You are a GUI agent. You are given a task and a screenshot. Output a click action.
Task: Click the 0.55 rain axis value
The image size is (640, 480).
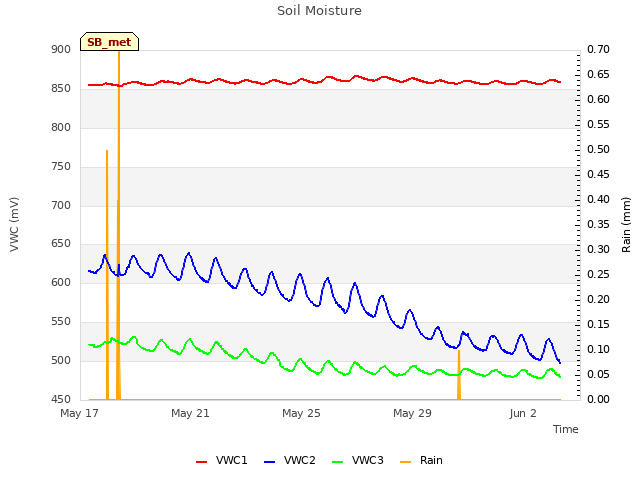(598, 124)
